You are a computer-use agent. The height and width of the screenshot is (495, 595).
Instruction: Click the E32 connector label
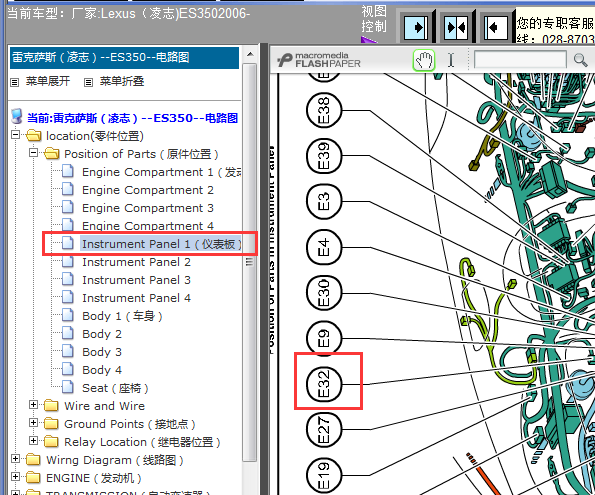(324, 384)
